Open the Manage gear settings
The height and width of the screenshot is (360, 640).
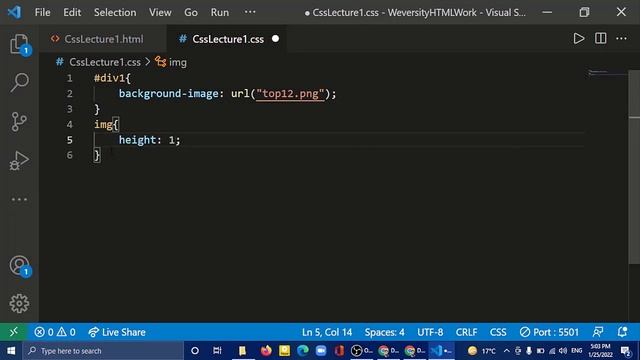[x=19, y=304]
